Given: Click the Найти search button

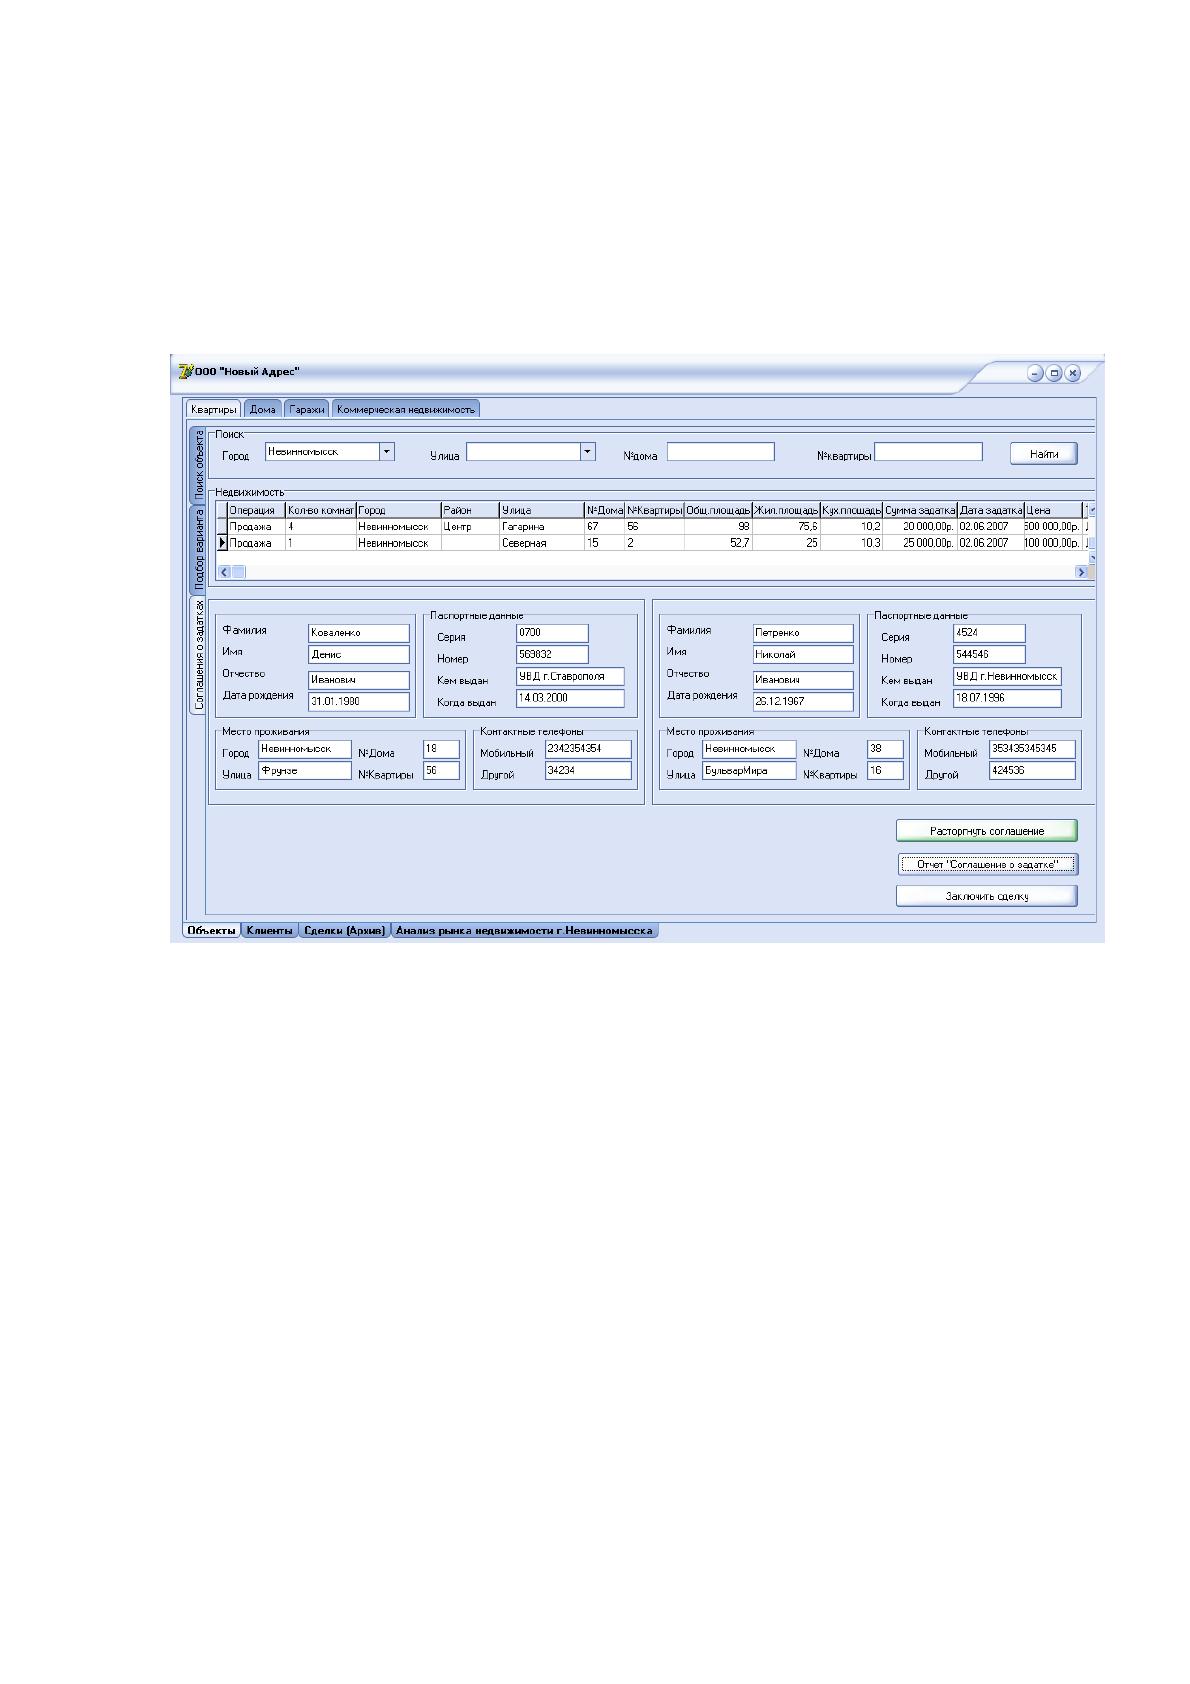Looking at the screenshot, I should click(1043, 454).
